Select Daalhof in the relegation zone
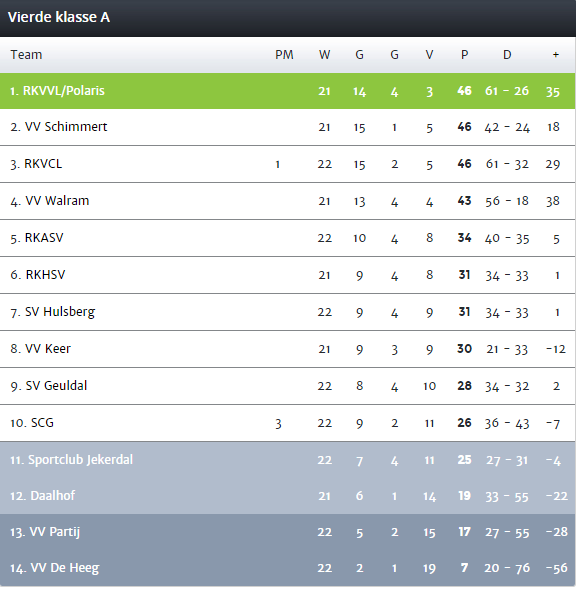The height and width of the screenshot is (589, 578). 288,496
